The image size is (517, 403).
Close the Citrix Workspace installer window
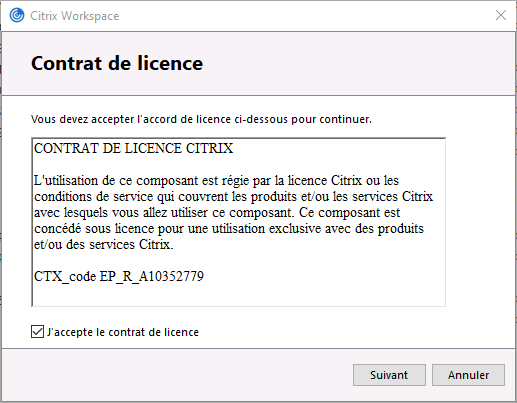(x=501, y=15)
